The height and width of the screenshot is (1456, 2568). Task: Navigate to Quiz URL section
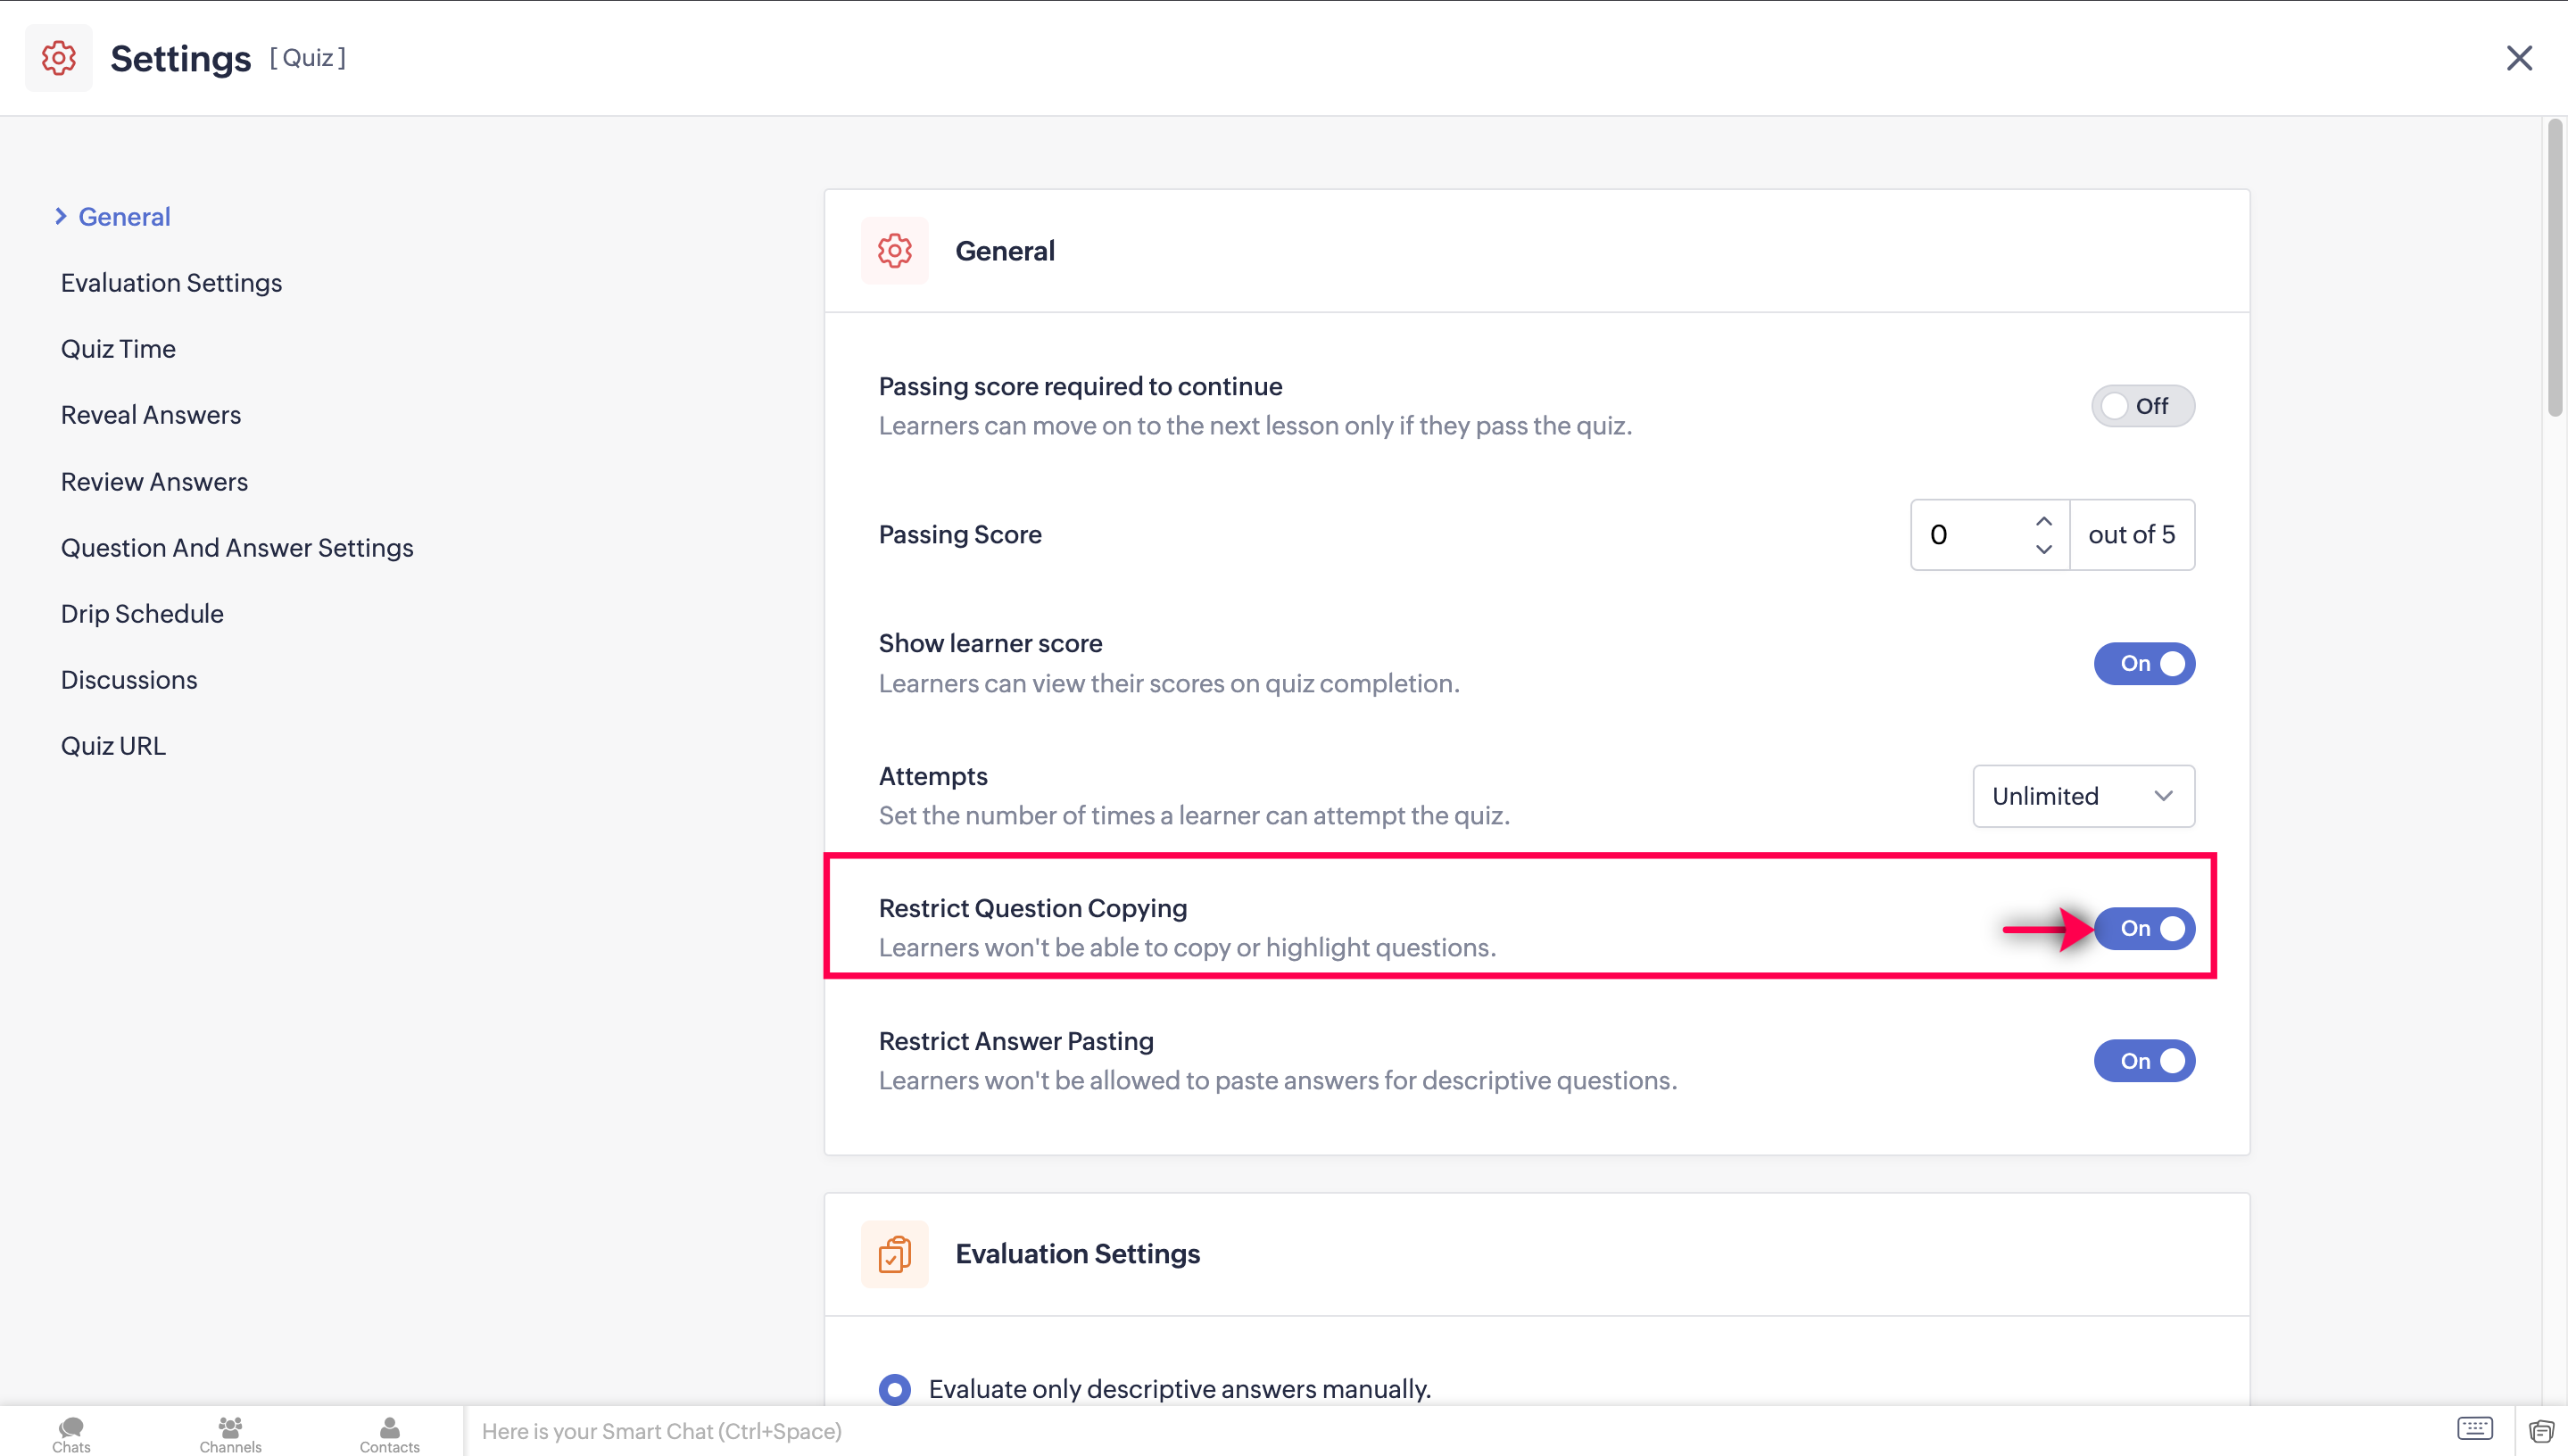coord(113,746)
